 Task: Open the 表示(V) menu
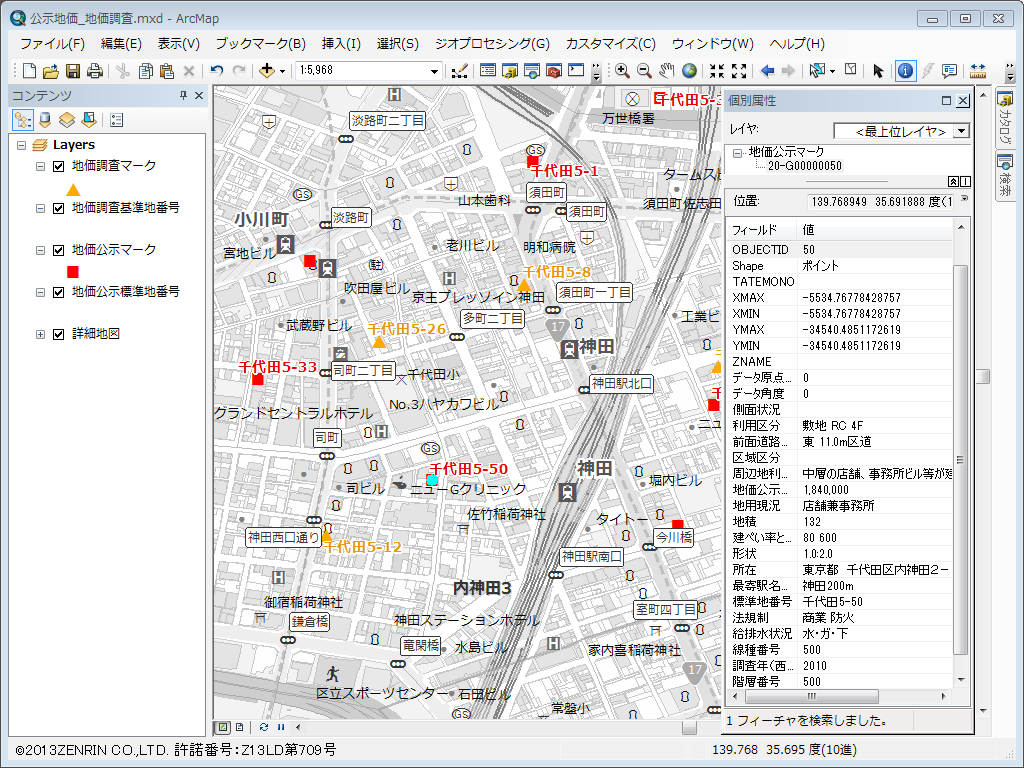178,44
